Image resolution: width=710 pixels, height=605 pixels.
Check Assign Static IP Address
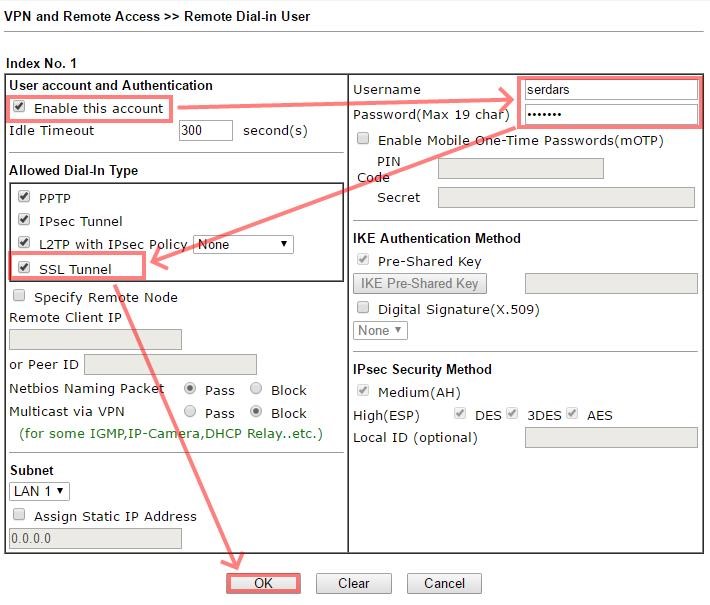tap(19, 516)
